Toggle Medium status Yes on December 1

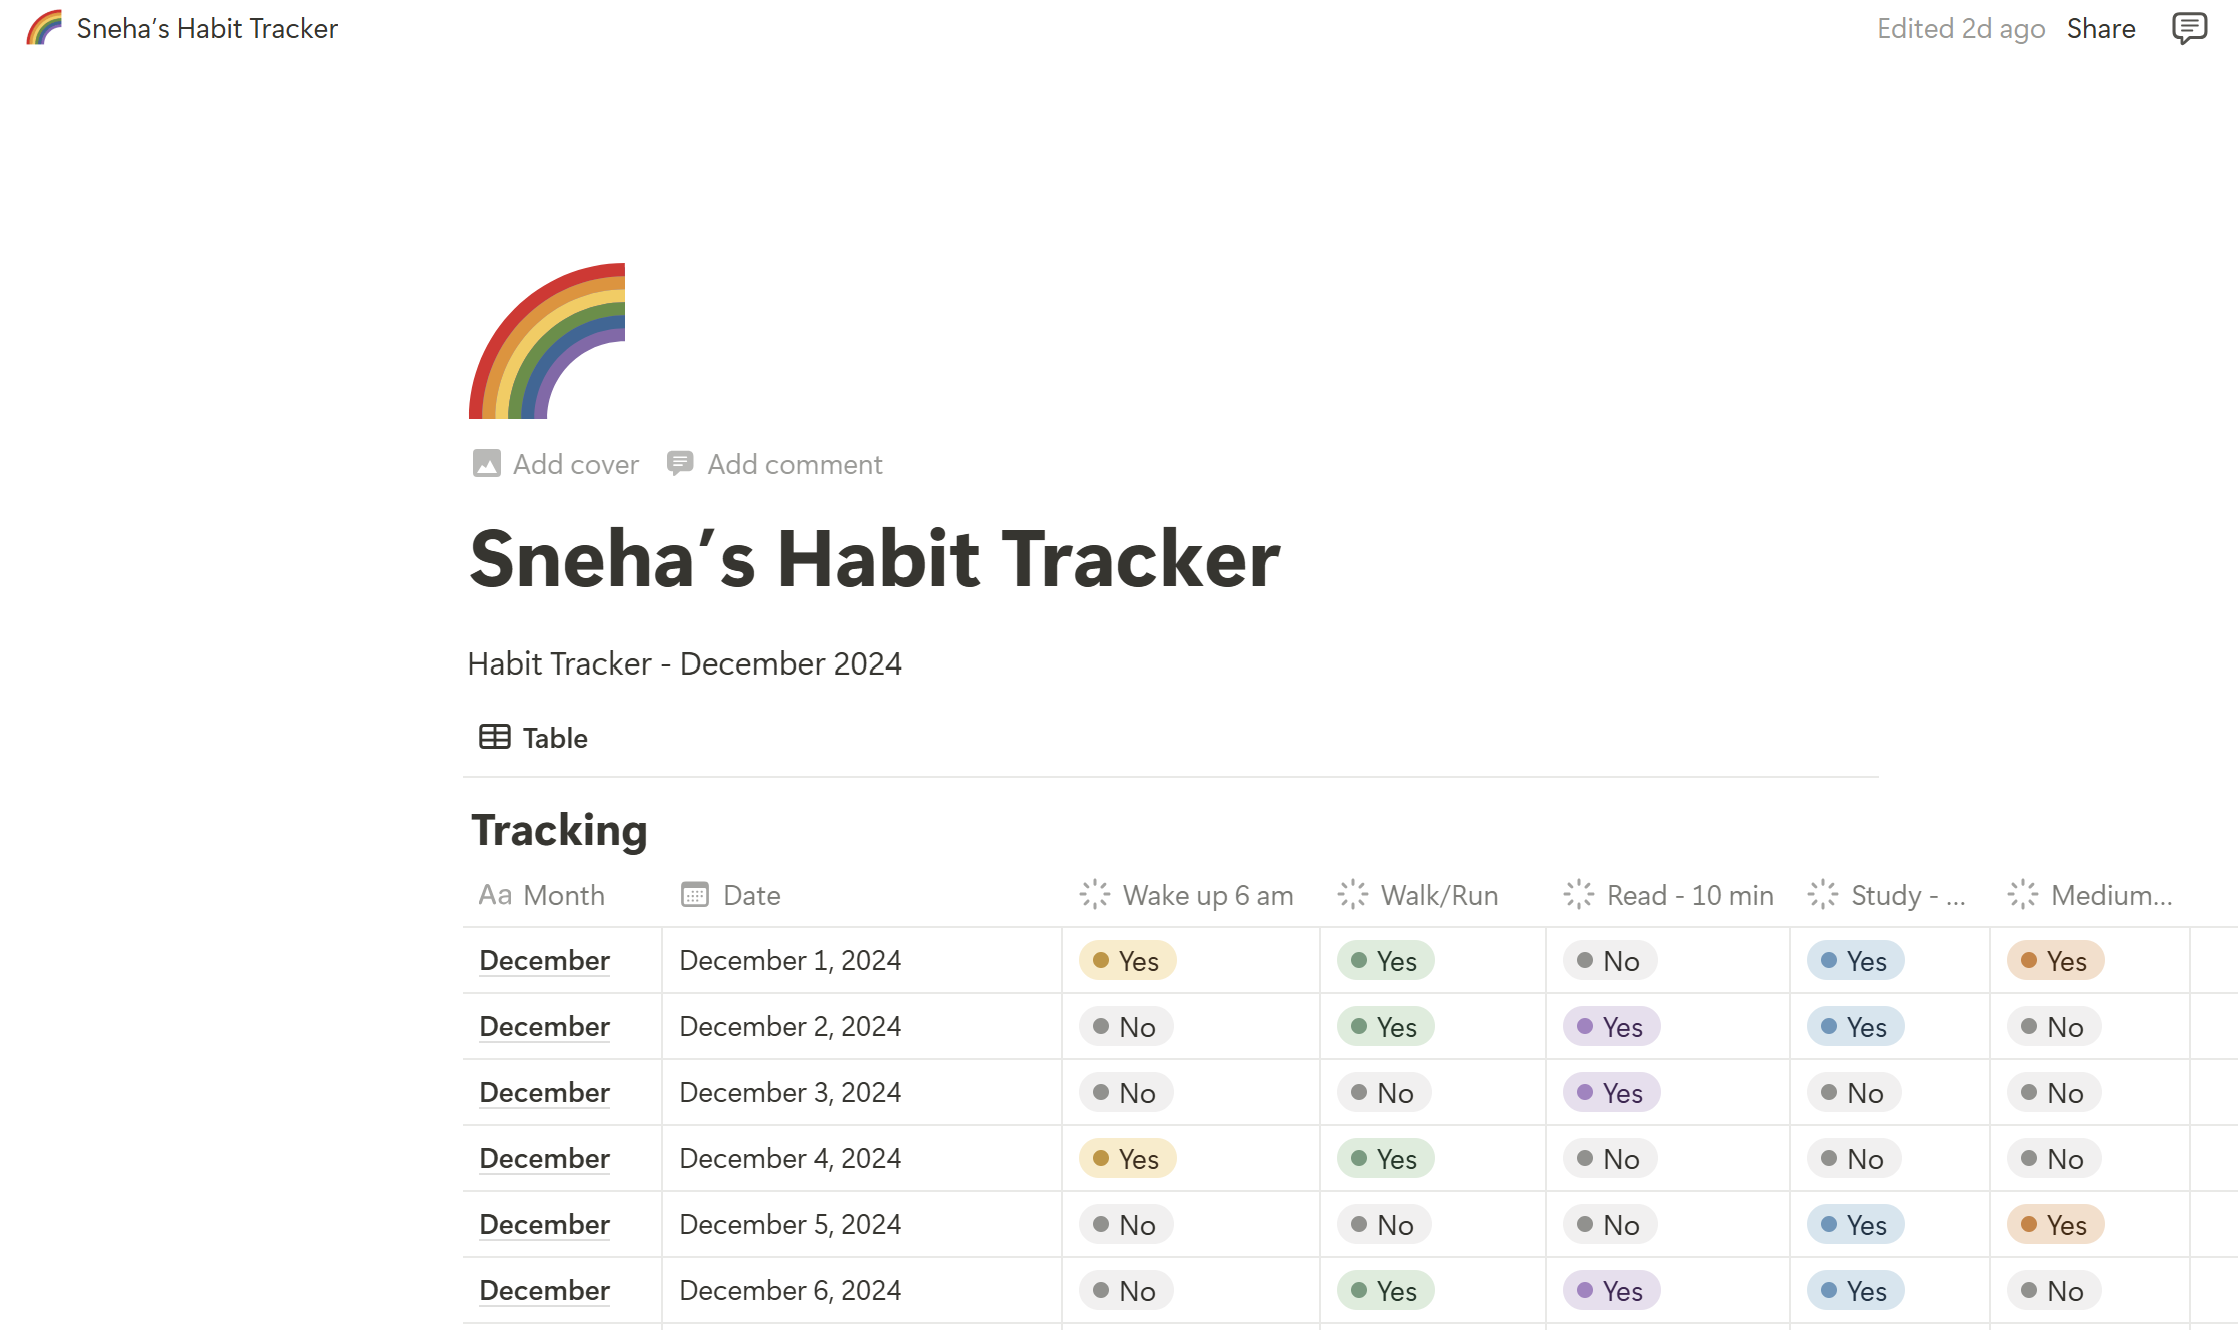tap(2056, 961)
